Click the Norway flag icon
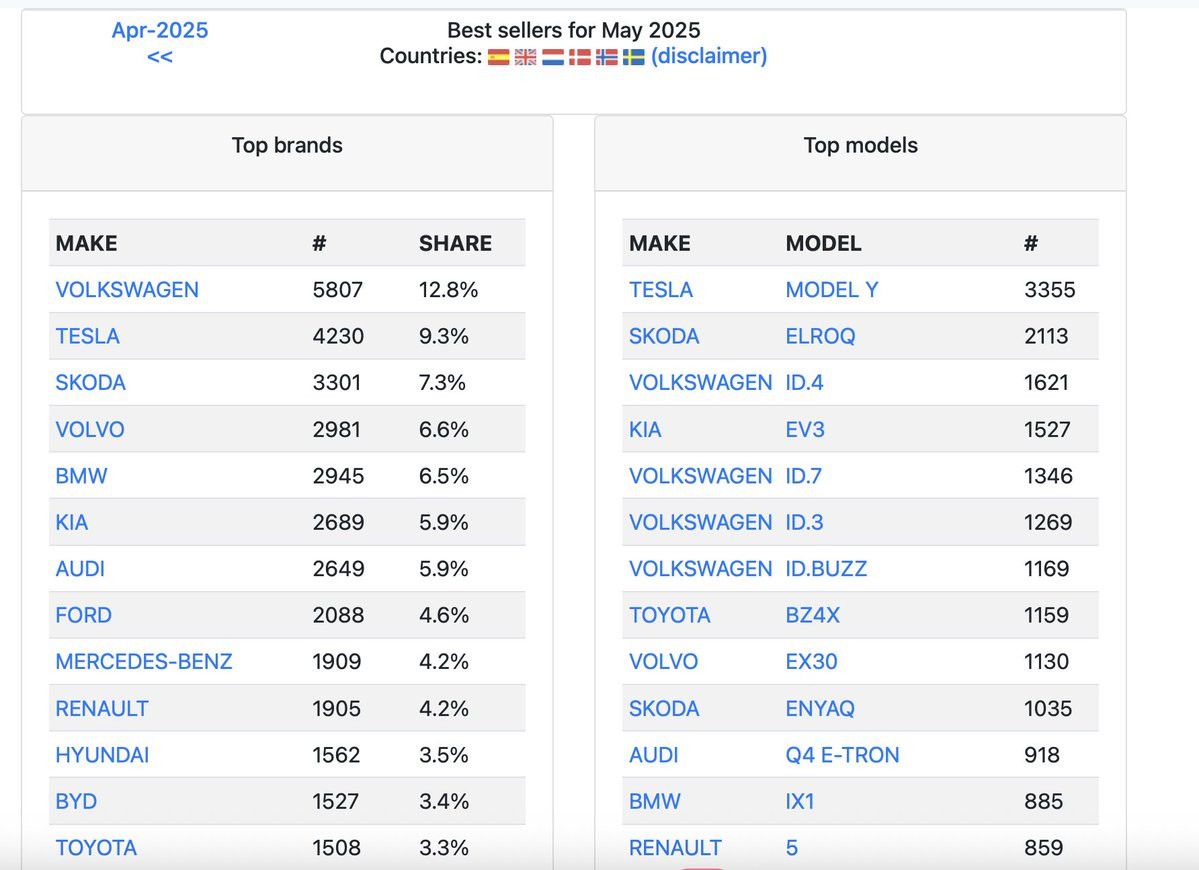The width and height of the screenshot is (1199, 870). click(x=606, y=57)
